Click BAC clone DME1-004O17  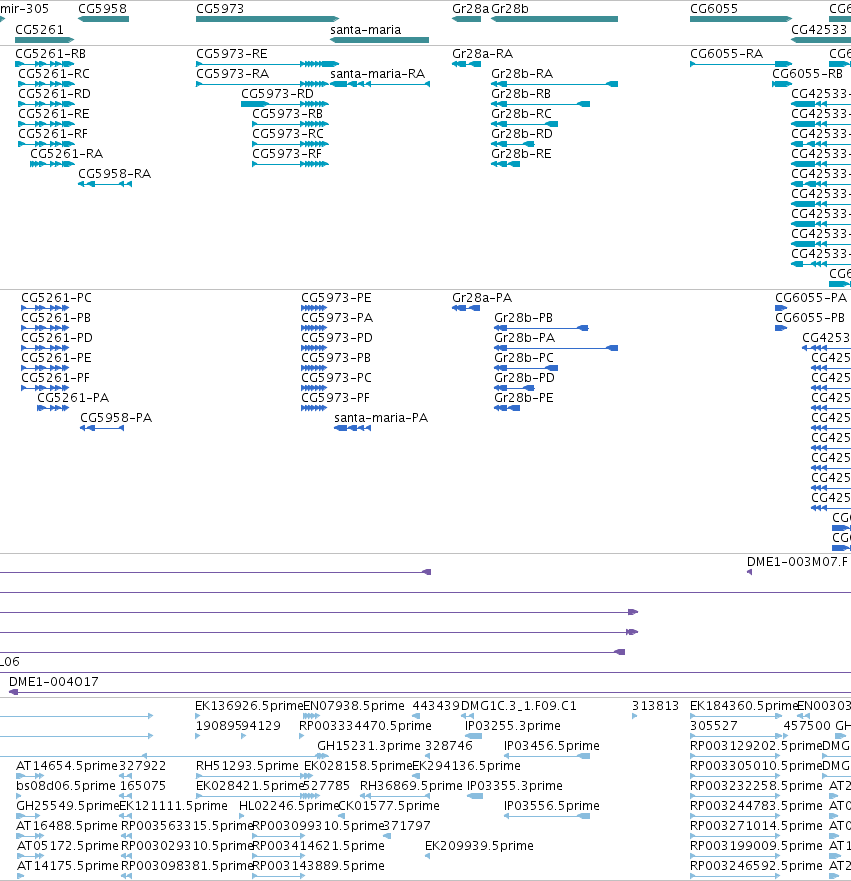click(x=430, y=692)
